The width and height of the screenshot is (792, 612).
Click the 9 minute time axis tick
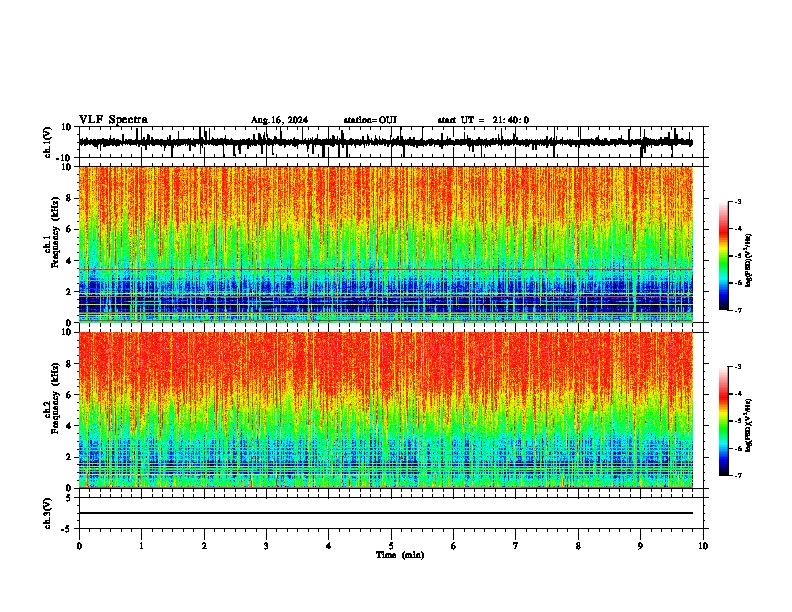click(x=640, y=546)
